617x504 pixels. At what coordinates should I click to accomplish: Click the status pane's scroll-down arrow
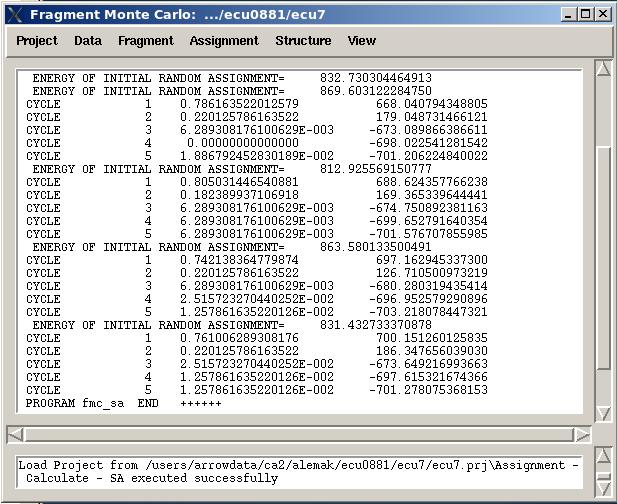pyautogui.click(x=603, y=489)
